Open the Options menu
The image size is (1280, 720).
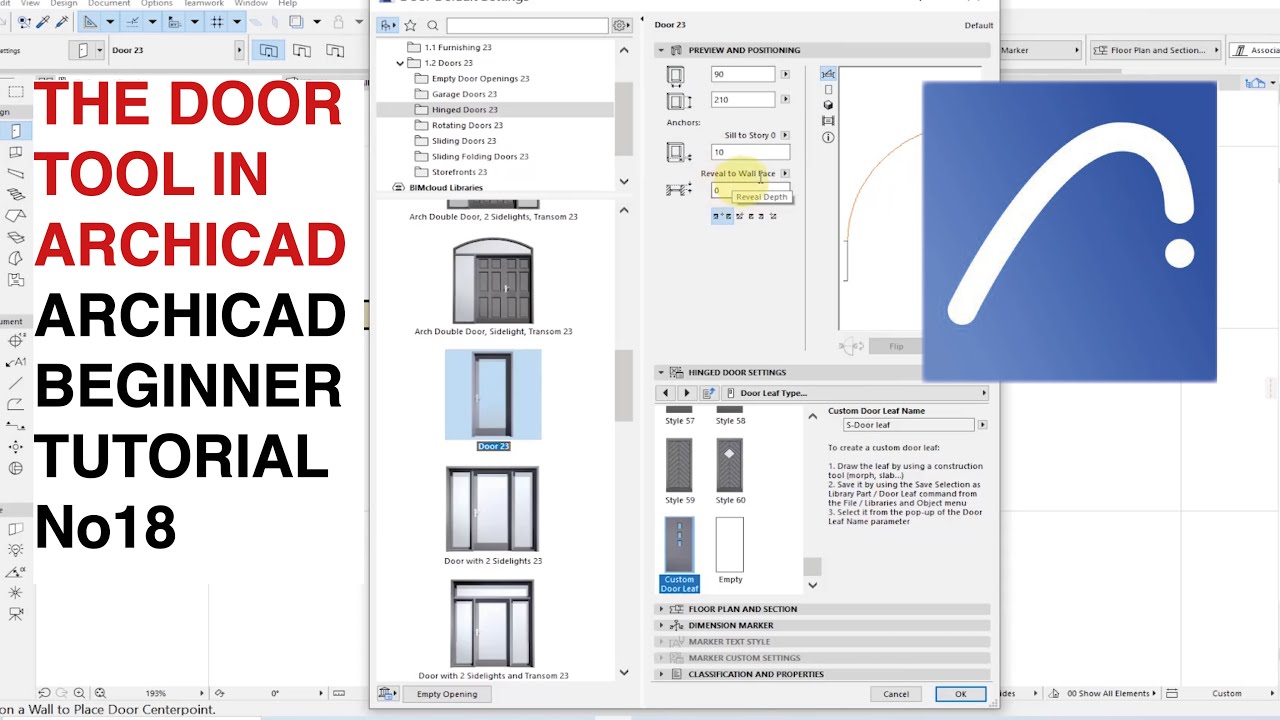tap(157, 4)
